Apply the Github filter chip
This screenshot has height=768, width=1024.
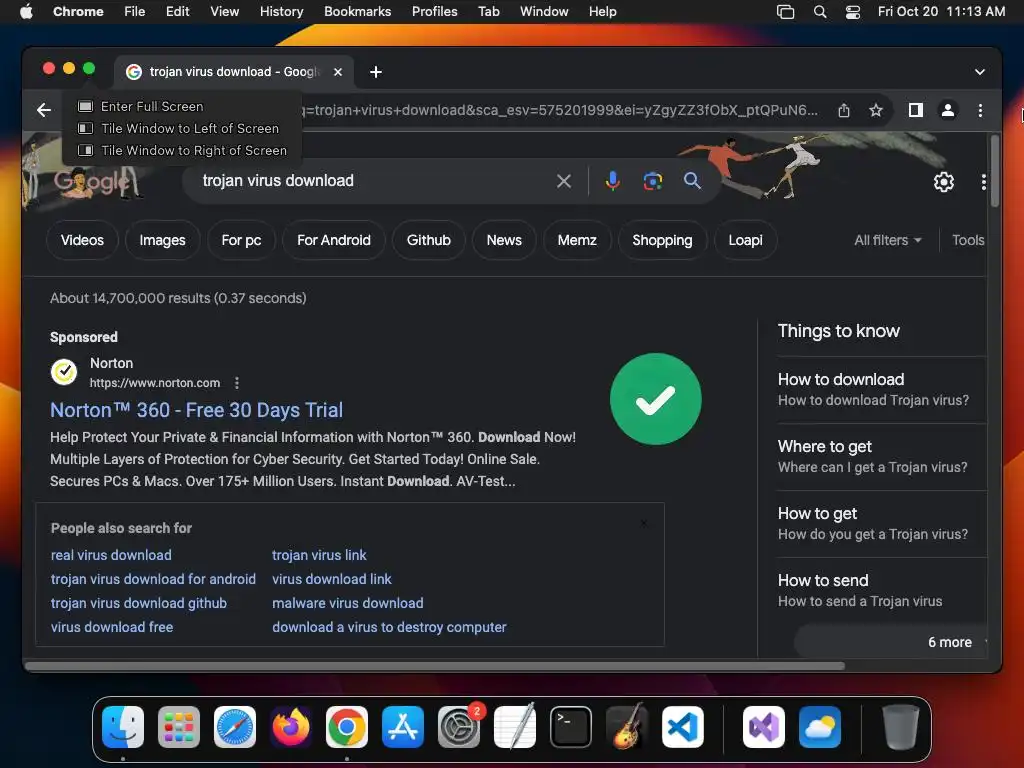click(428, 240)
